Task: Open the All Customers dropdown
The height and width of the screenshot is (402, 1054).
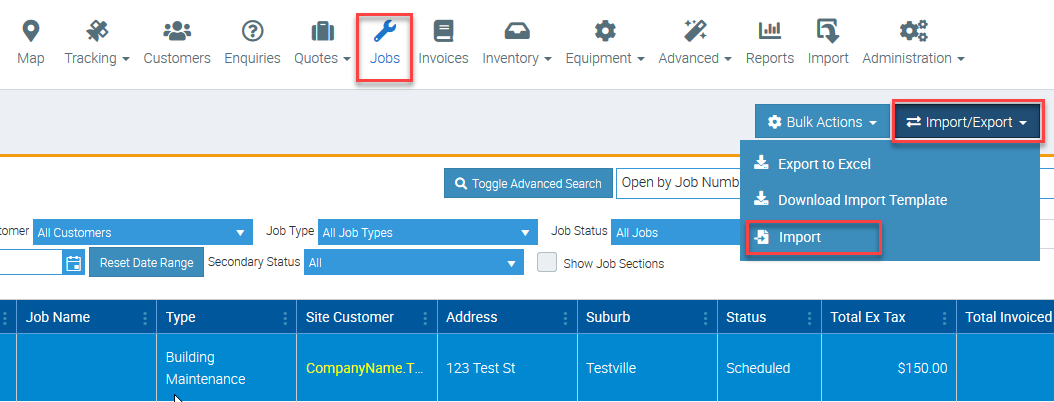Action: point(142,233)
